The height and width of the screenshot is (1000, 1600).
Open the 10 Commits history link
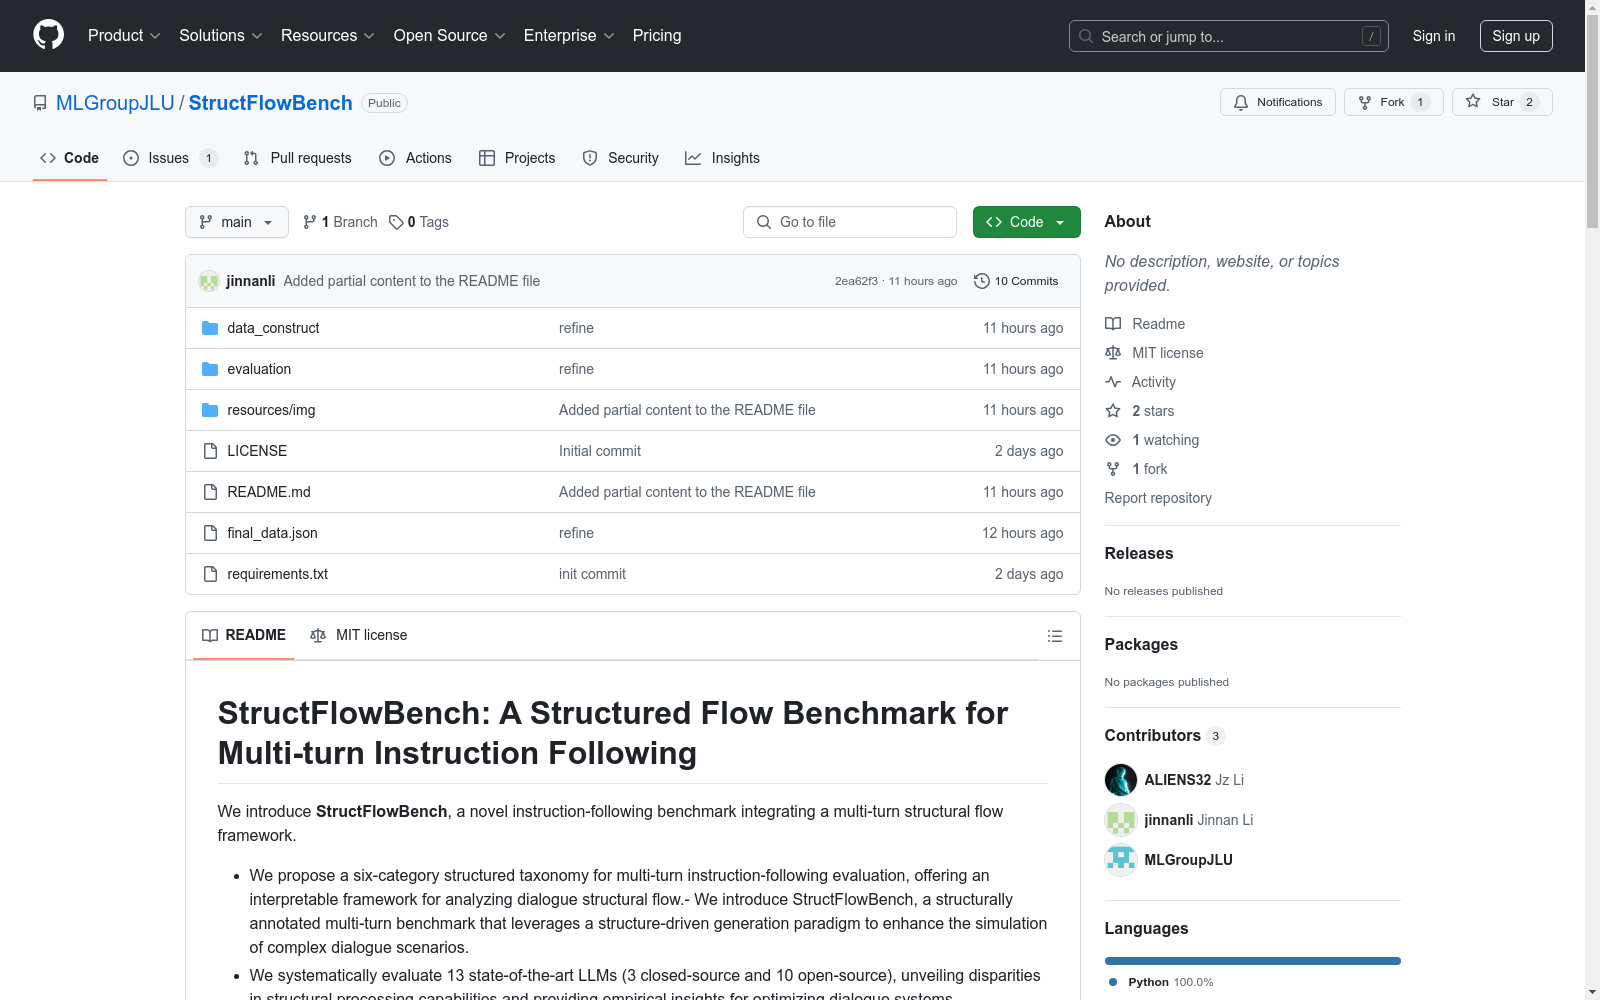click(1017, 281)
